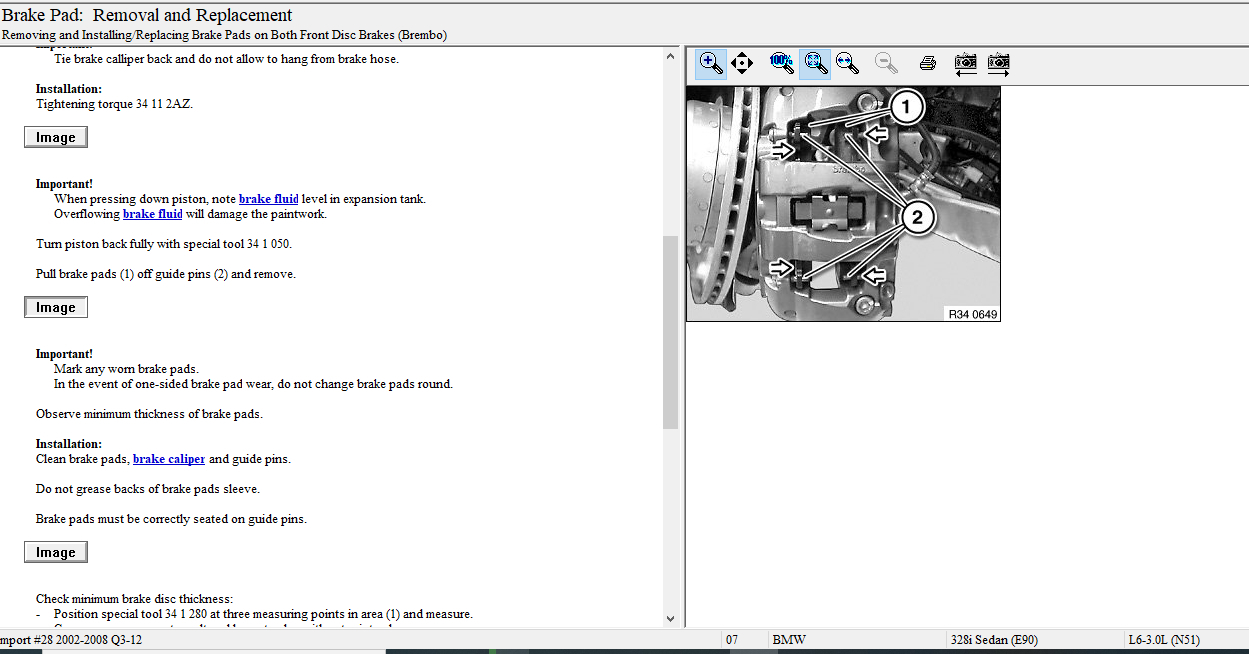The image size is (1249, 654).
Task: Click 'Turn piston back fully' instruction text
Action: point(164,244)
